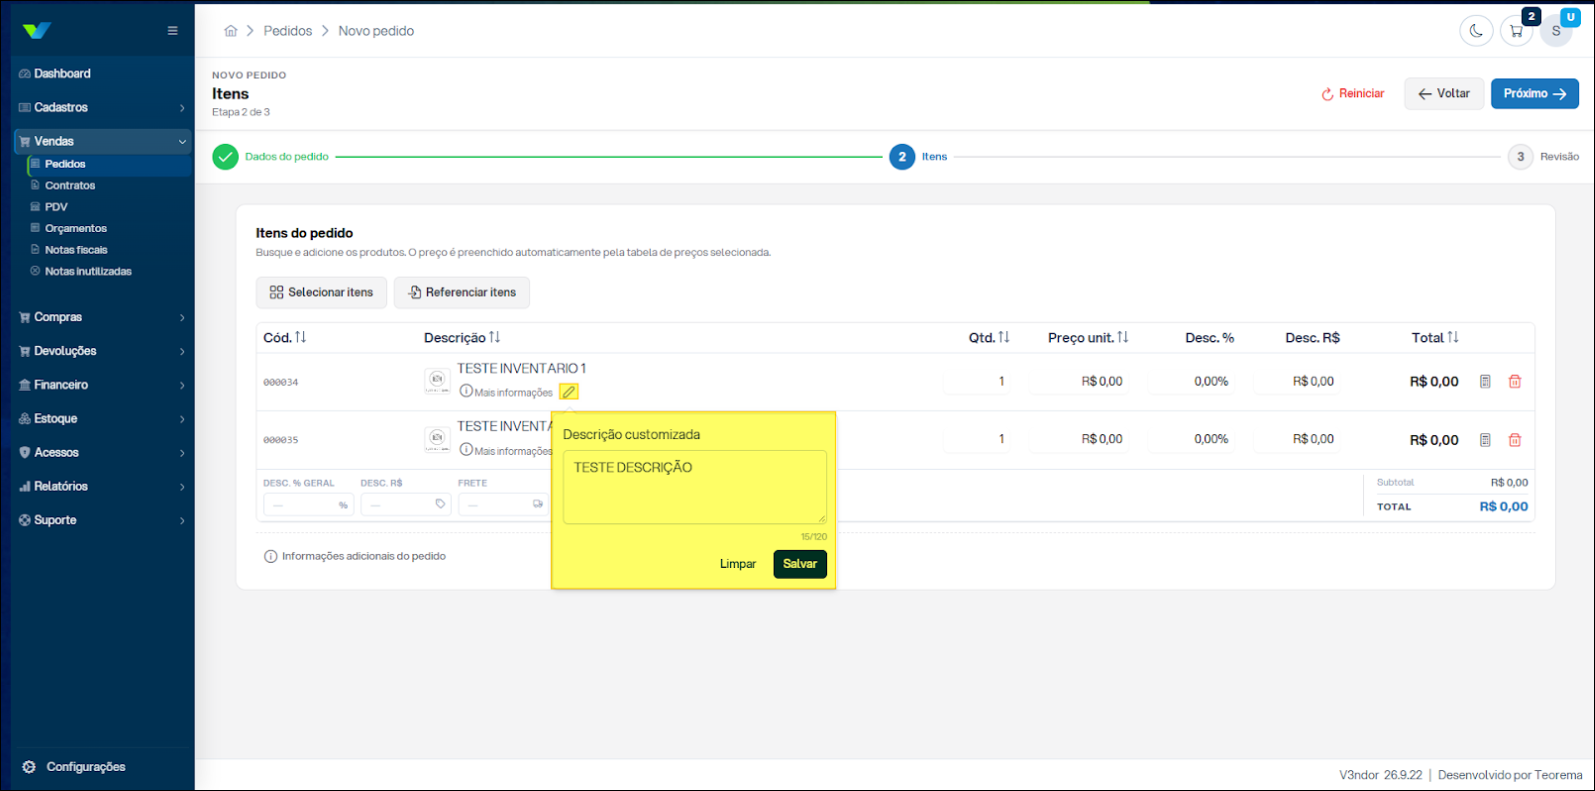The height and width of the screenshot is (791, 1595).
Task: Click the Desc. % Geral input field
Action: tap(308, 505)
